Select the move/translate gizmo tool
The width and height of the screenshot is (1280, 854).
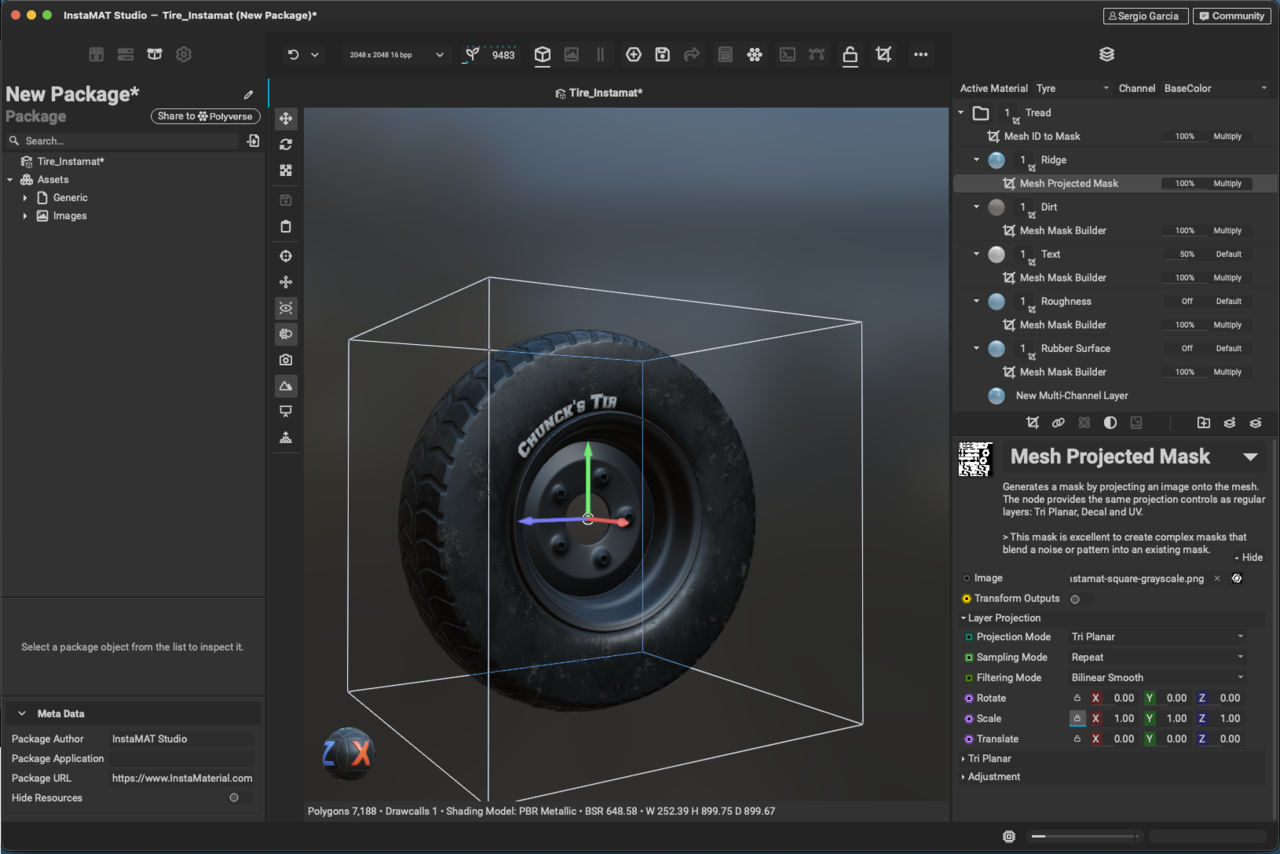click(x=286, y=119)
